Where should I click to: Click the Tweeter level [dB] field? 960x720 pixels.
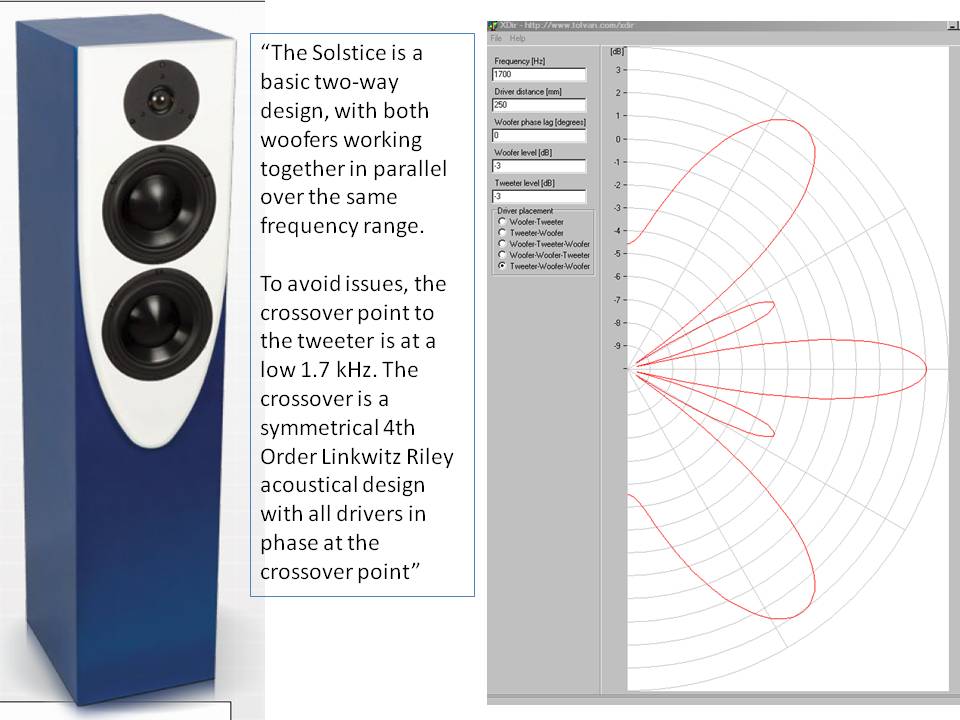[539, 197]
